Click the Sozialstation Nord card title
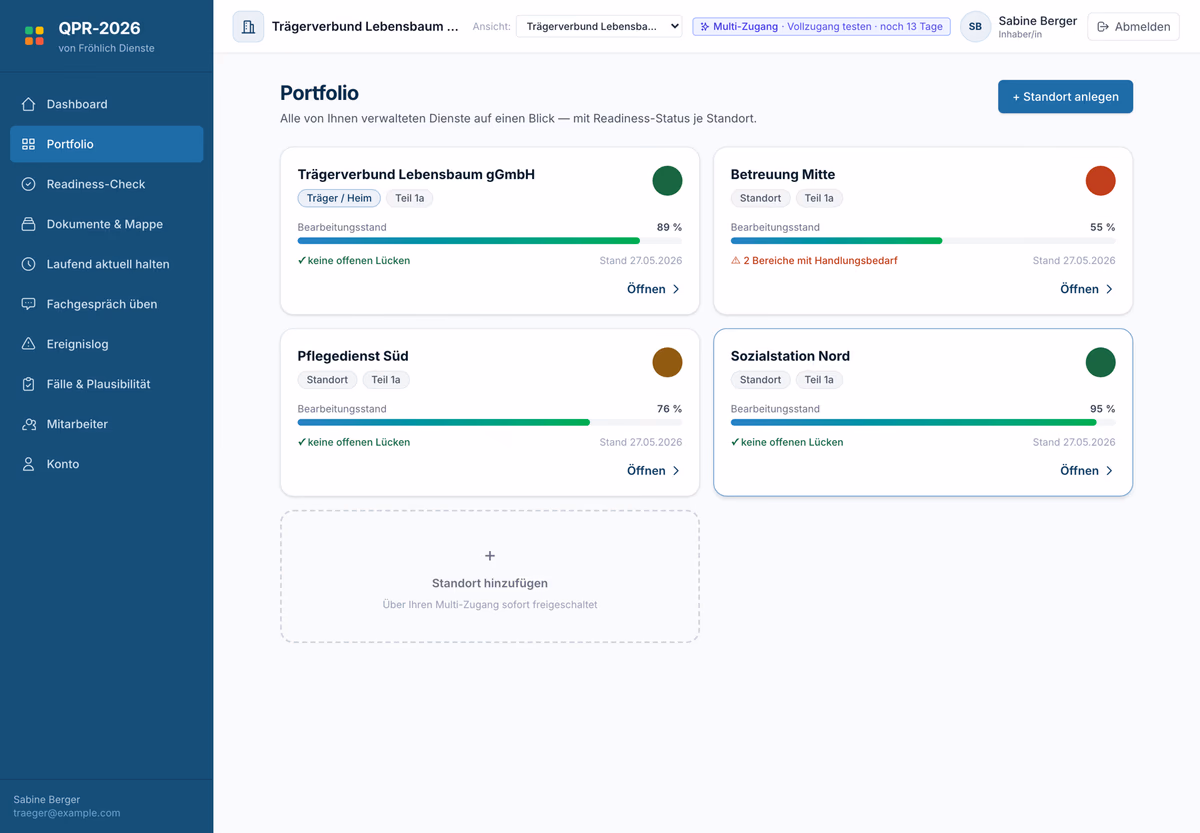The width and height of the screenshot is (1200, 833). pyautogui.click(x=790, y=356)
